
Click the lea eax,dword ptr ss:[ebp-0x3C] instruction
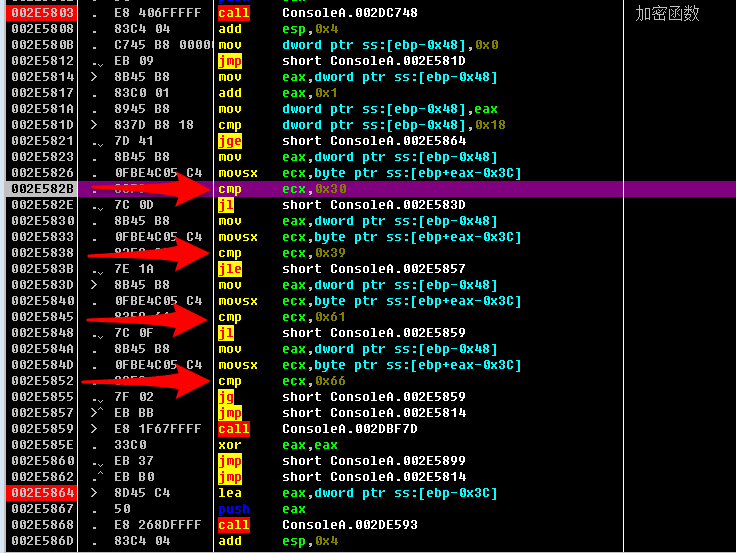click(358, 492)
